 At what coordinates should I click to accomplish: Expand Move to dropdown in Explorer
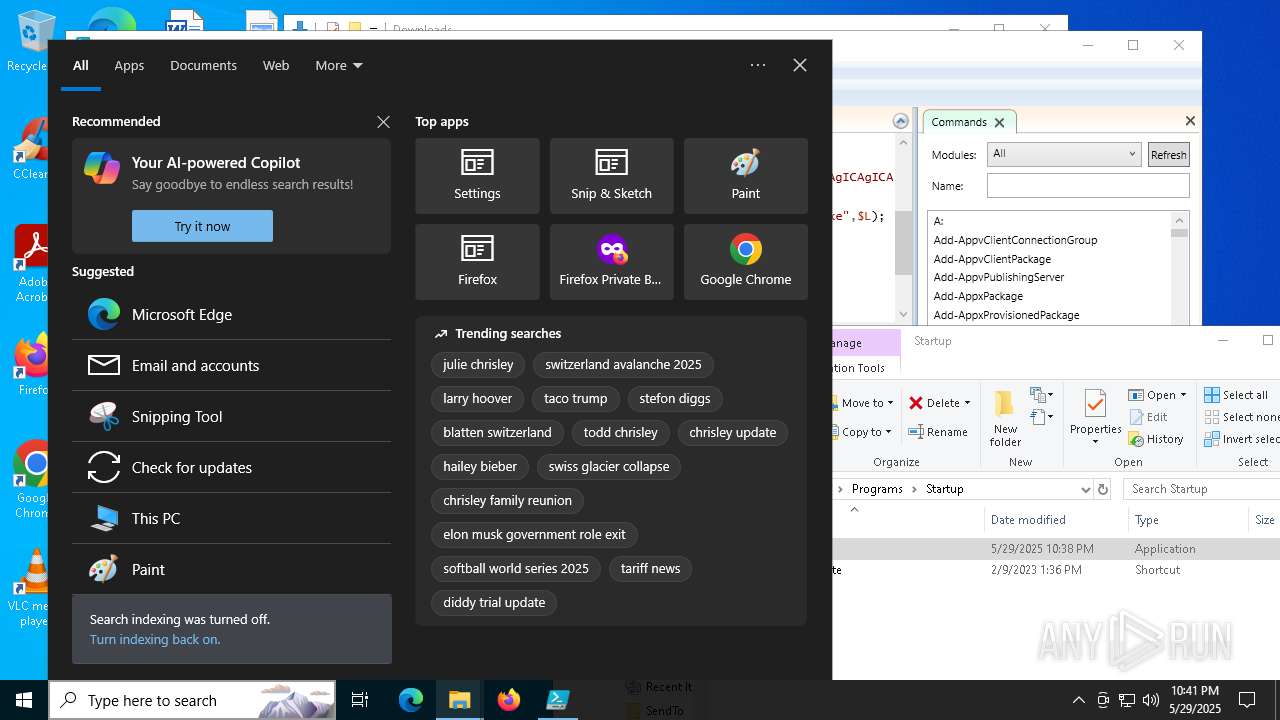point(891,403)
